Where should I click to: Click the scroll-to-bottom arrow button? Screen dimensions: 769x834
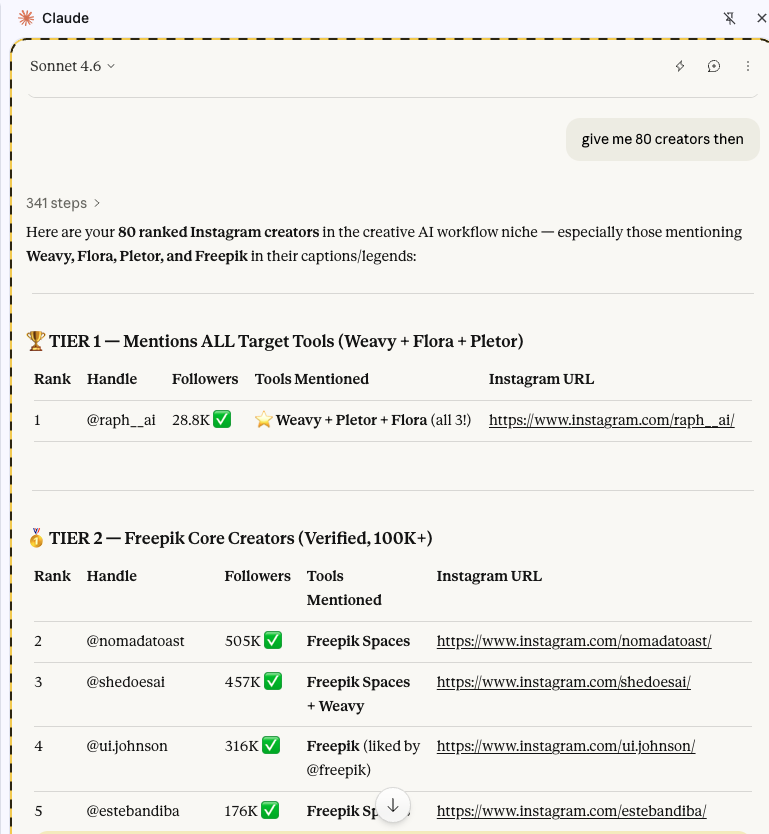pos(392,805)
